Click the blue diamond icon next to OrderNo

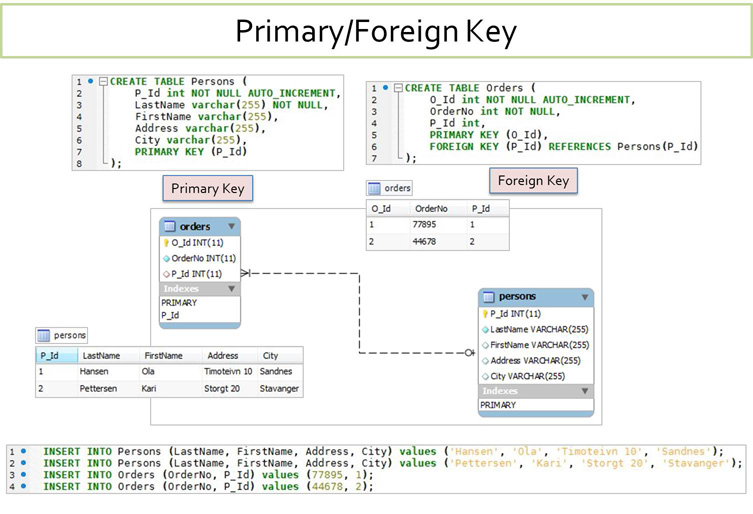pos(166,258)
